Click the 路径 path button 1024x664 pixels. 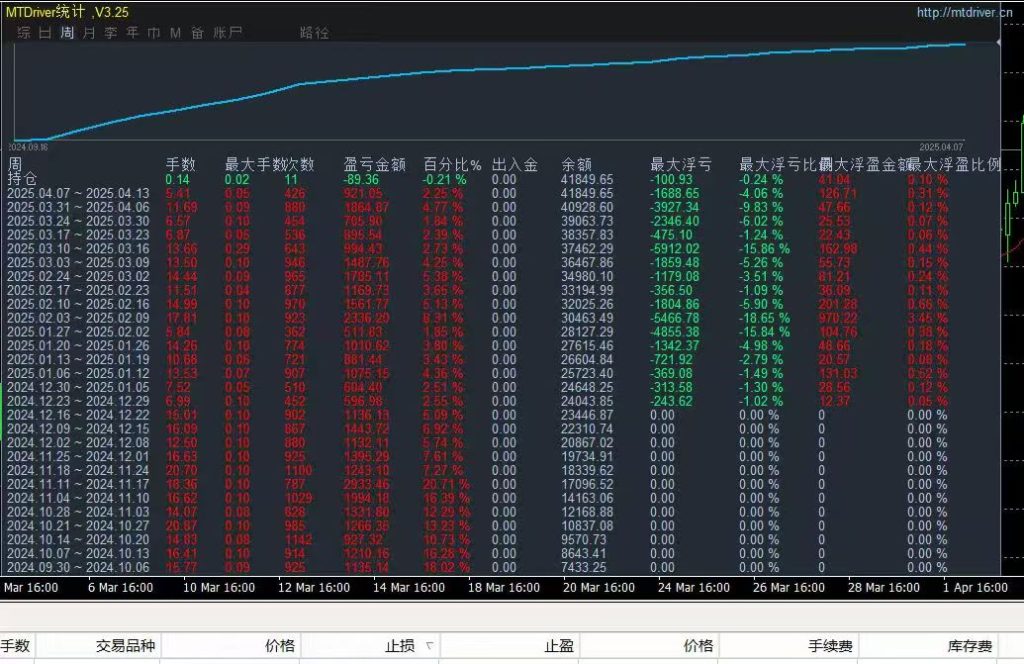point(314,33)
